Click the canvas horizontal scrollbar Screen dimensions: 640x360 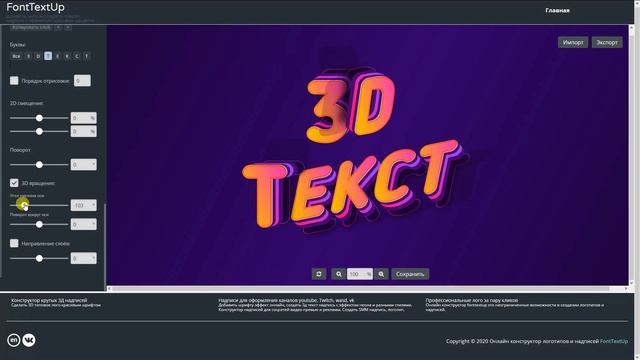coord(361,289)
